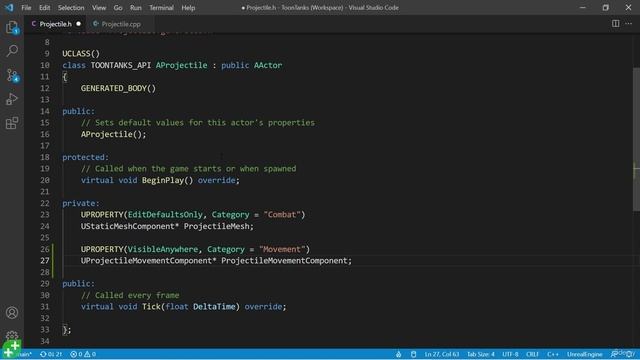Click the AProjectile class name on line 10
This screenshot has height=360, width=640.
[x=181, y=65]
